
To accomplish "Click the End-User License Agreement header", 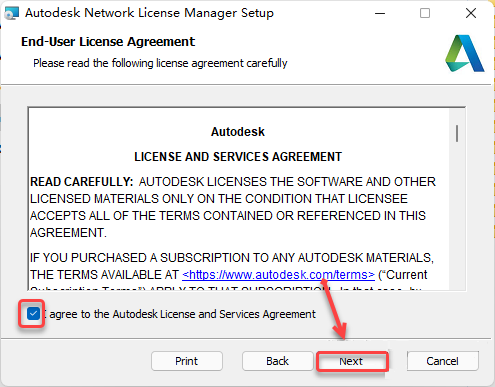I will pyautogui.click(x=108, y=42).
